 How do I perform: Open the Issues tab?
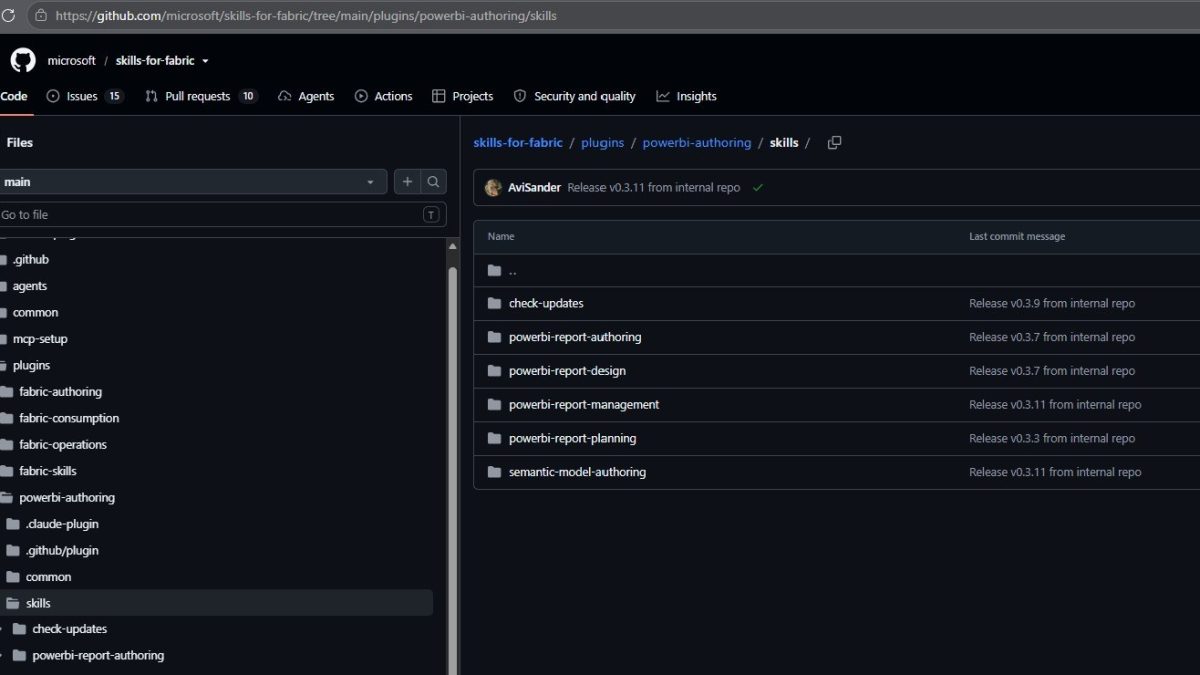(85, 96)
